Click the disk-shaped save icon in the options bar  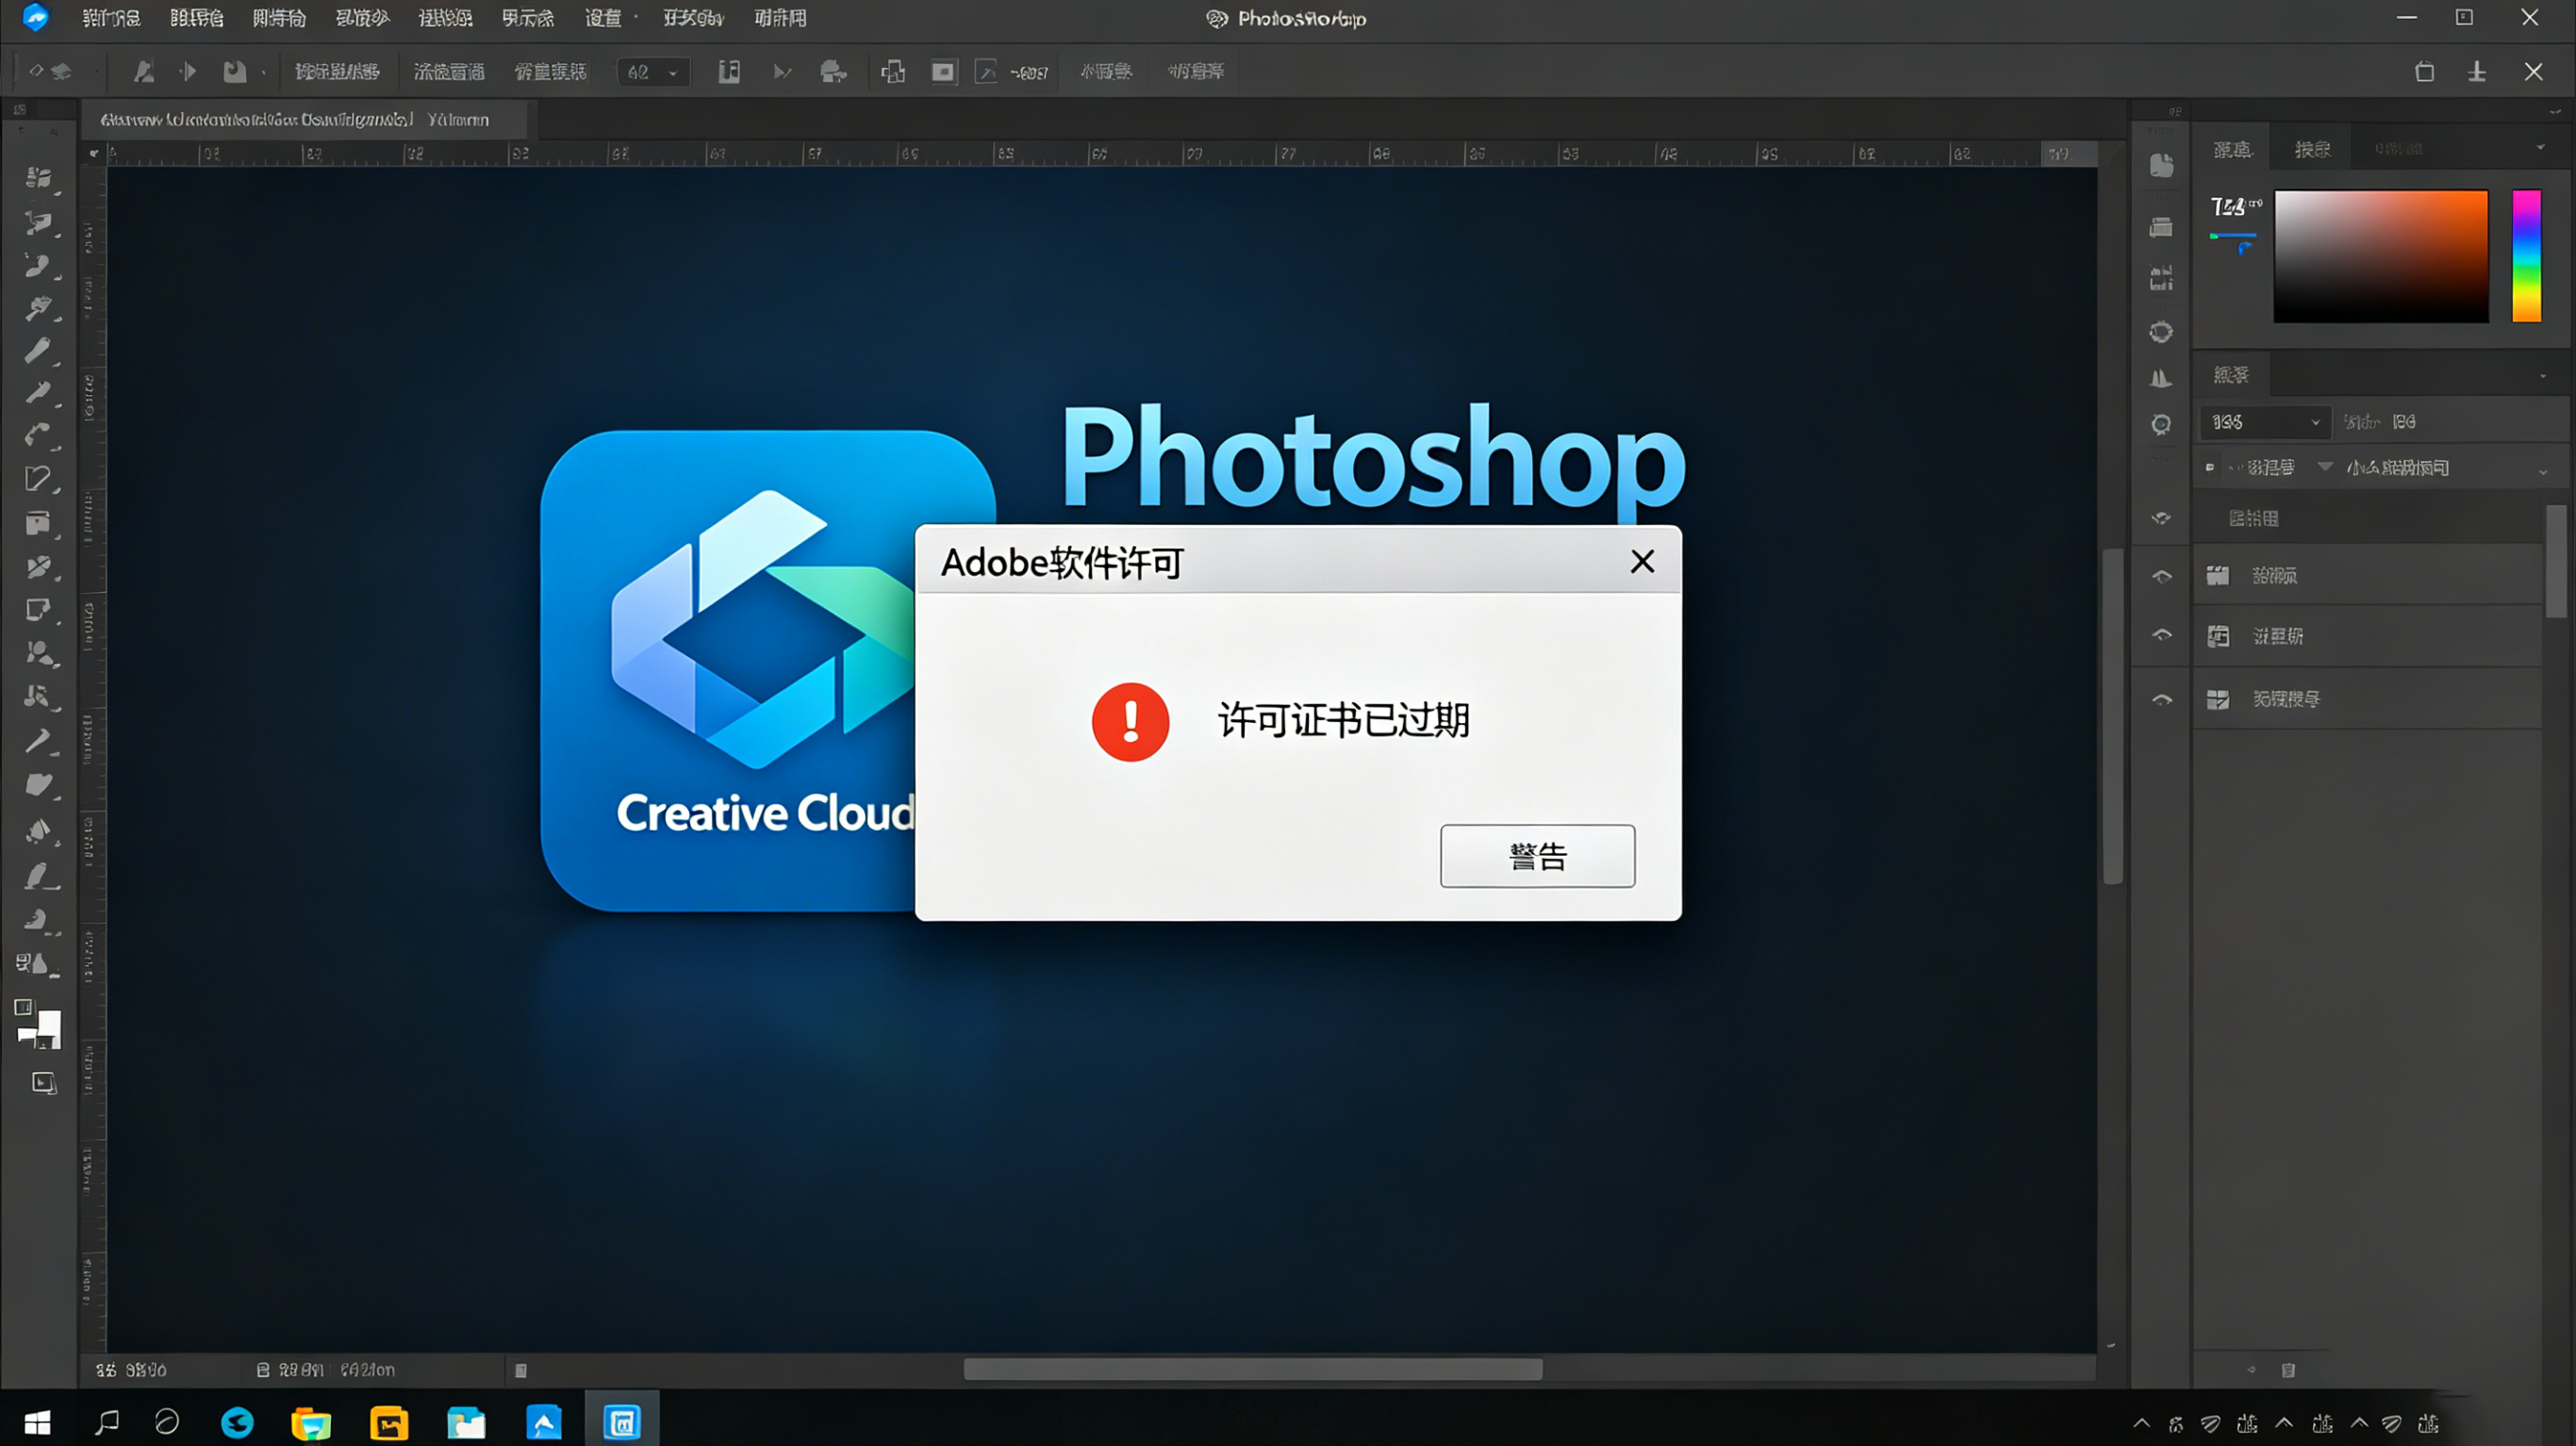[234, 71]
